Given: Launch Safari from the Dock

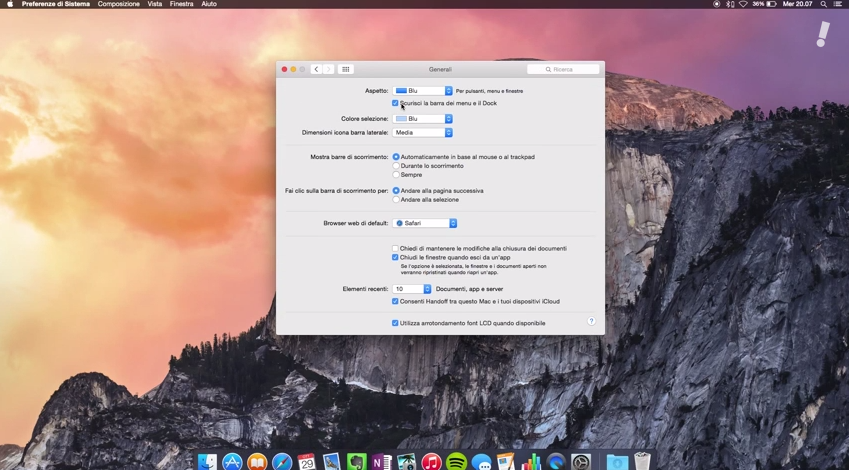Looking at the screenshot, I should (282, 462).
